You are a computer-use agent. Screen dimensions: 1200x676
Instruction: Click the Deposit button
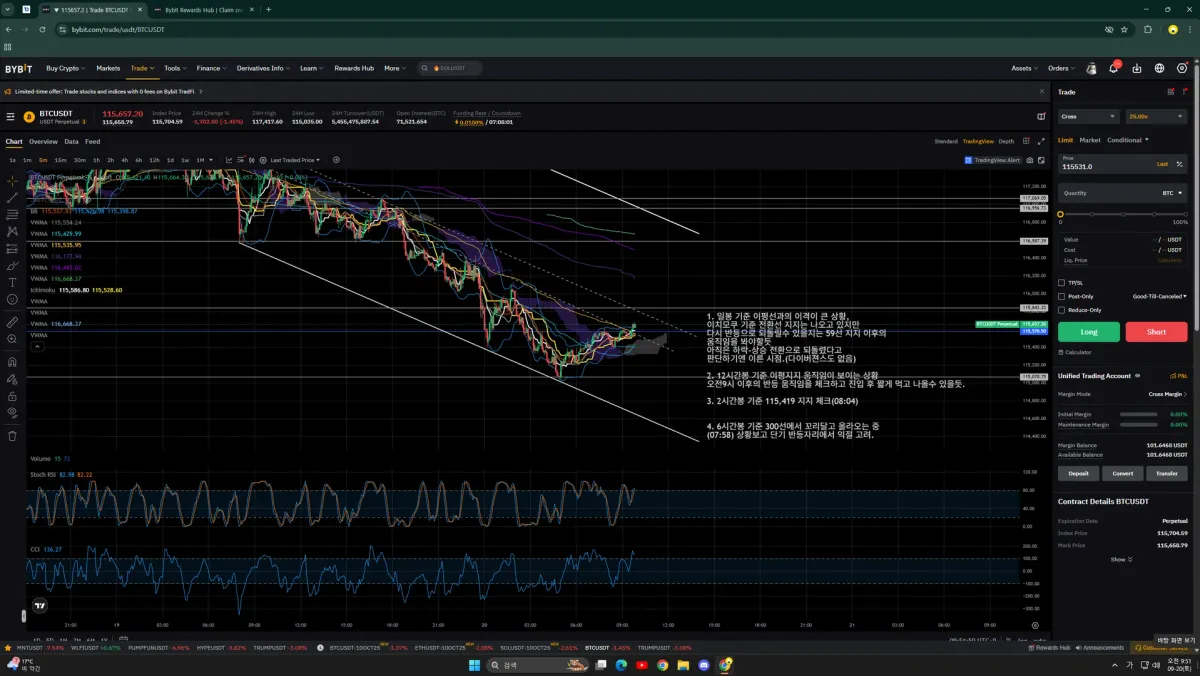1078,473
